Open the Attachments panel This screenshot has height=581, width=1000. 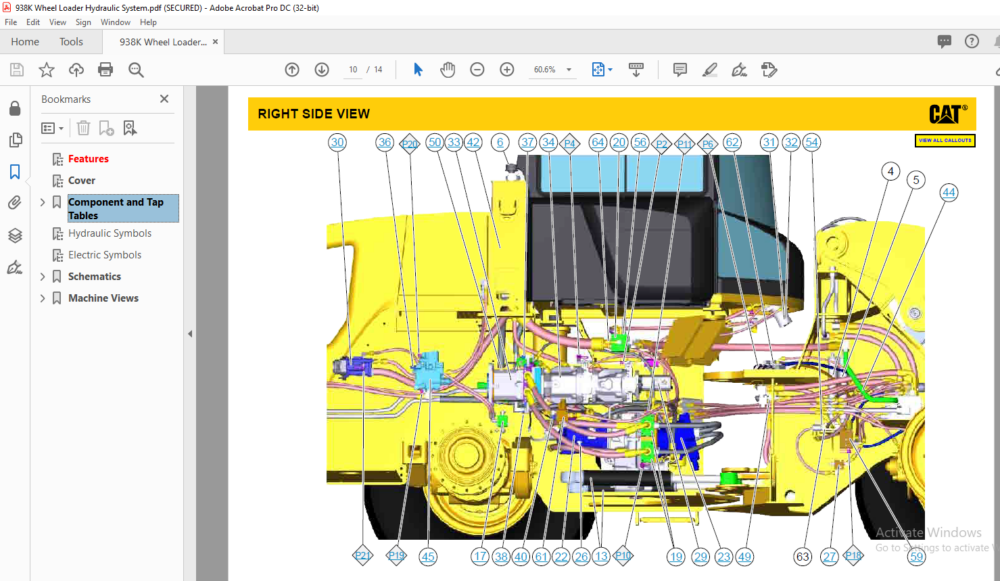(x=15, y=202)
